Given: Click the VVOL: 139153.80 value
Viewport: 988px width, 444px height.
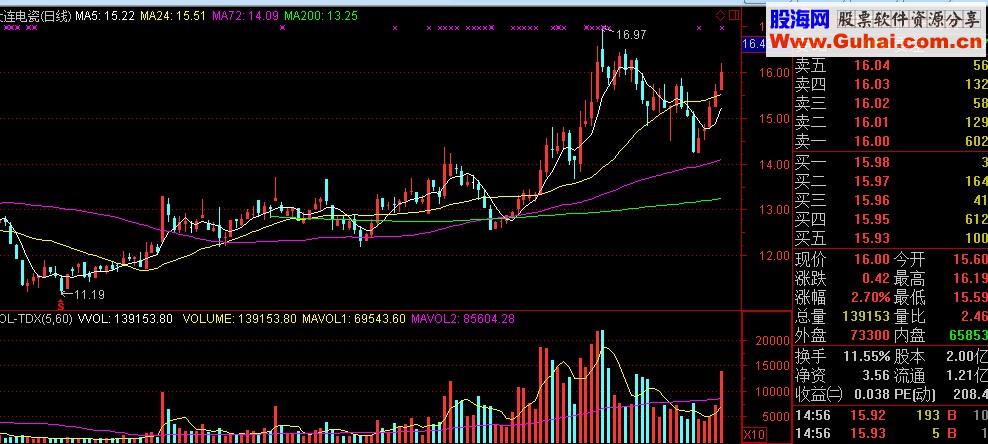Looking at the screenshot, I should [x=125, y=319].
